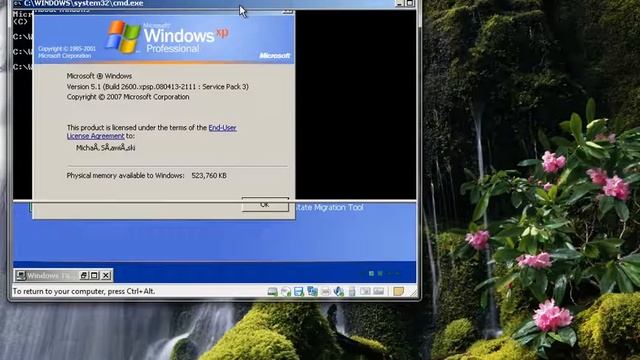Click the floppy drive status icon
Screen dimensions: 640x360
point(299,291)
